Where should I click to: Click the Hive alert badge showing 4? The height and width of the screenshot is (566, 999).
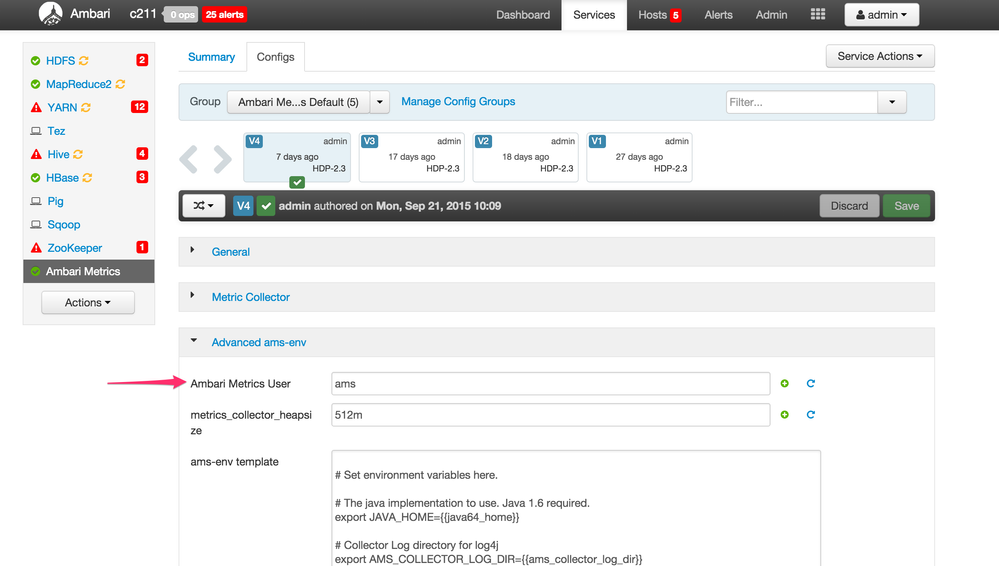tap(142, 154)
